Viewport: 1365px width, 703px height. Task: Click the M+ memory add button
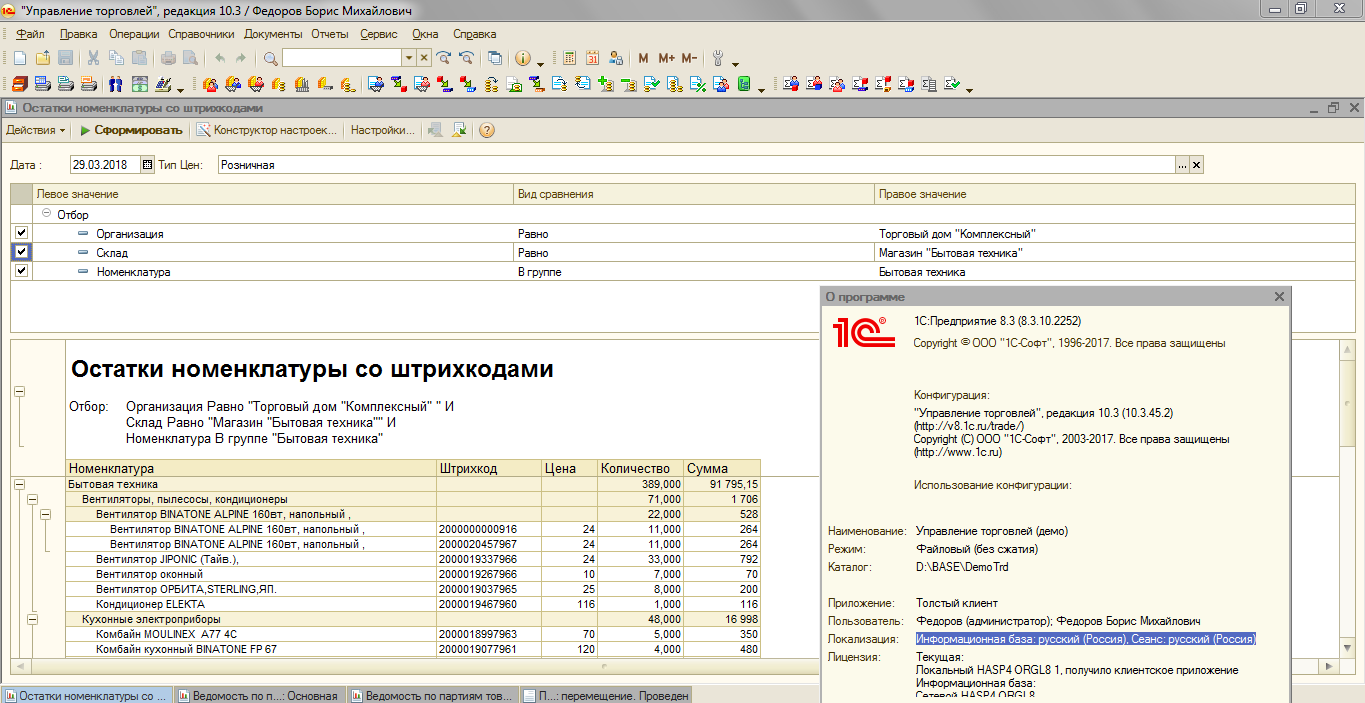point(666,58)
